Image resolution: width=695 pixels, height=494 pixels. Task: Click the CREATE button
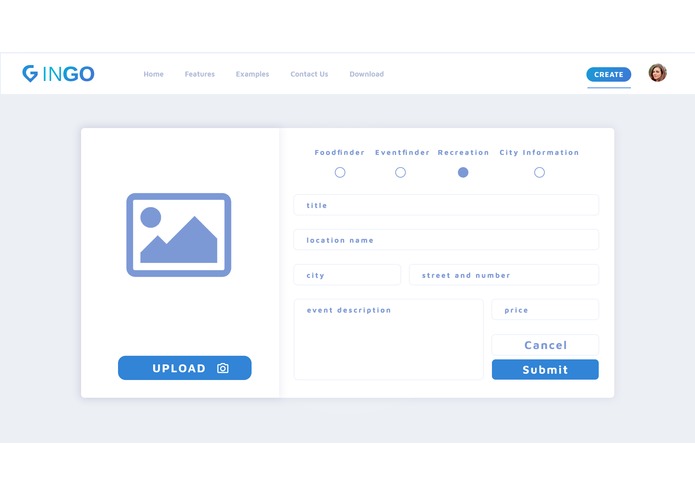pos(609,74)
